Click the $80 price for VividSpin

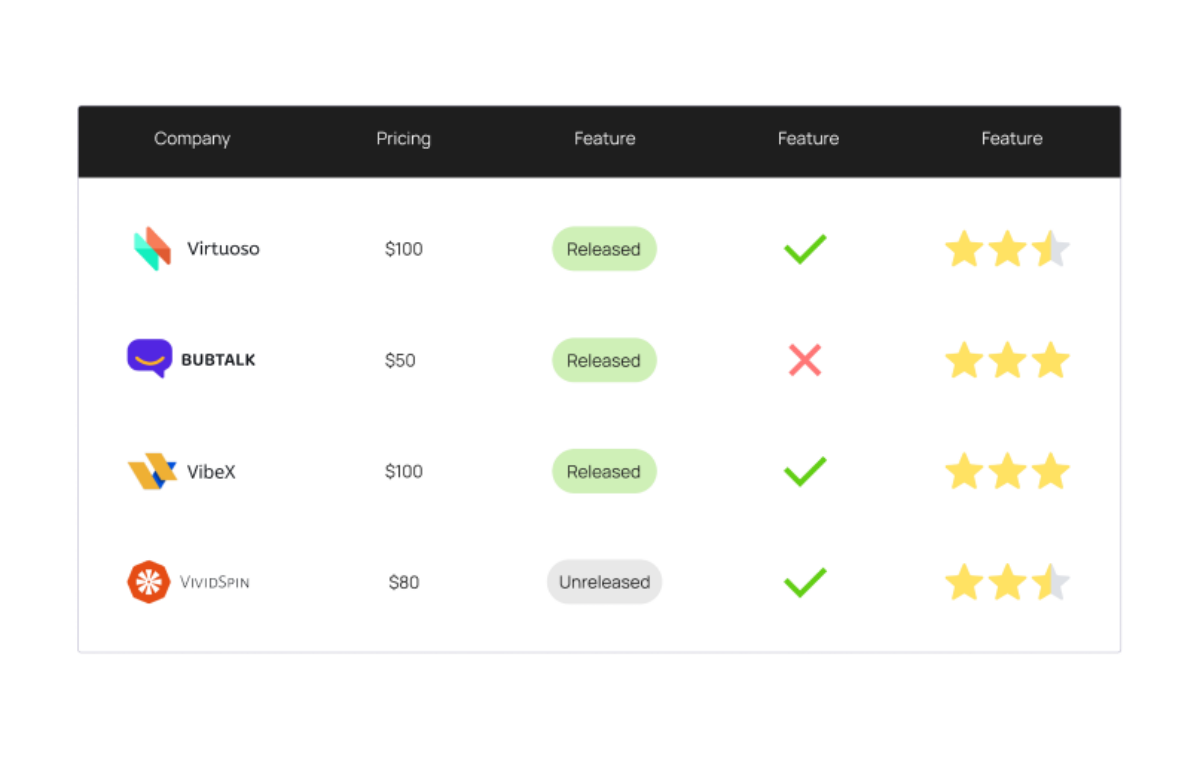(404, 582)
